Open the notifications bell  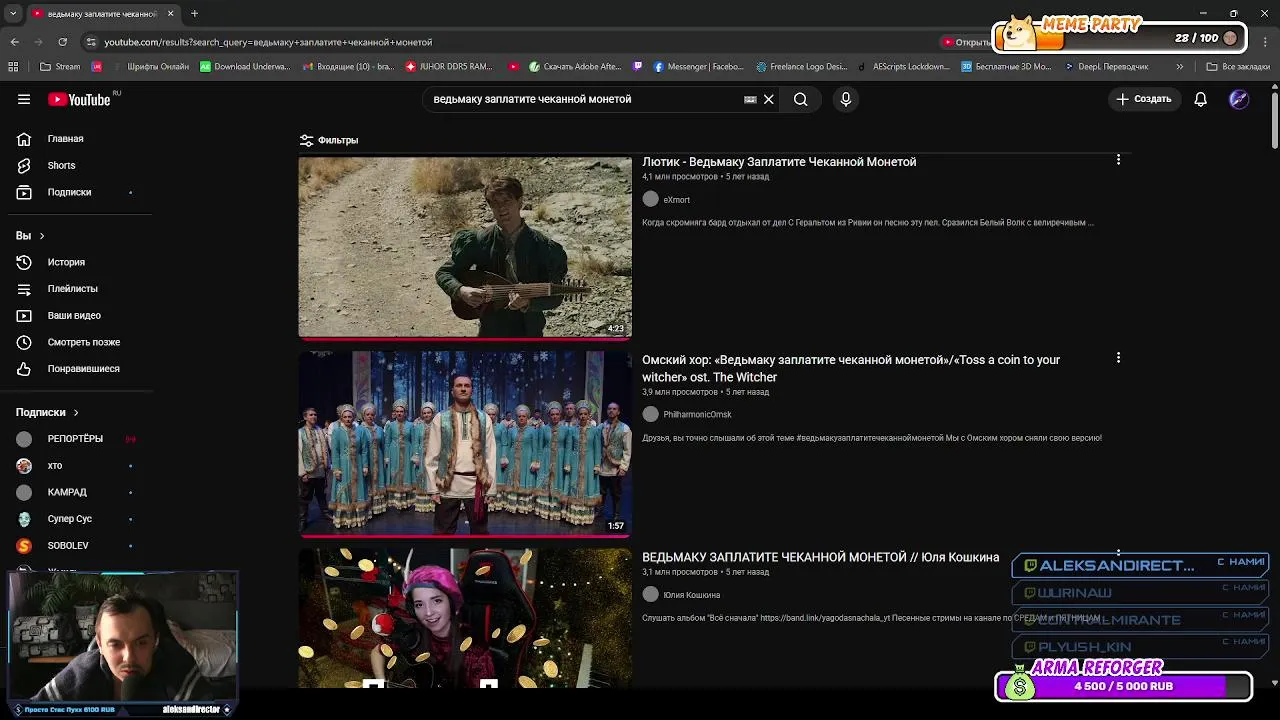click(x=1200, y=99)
